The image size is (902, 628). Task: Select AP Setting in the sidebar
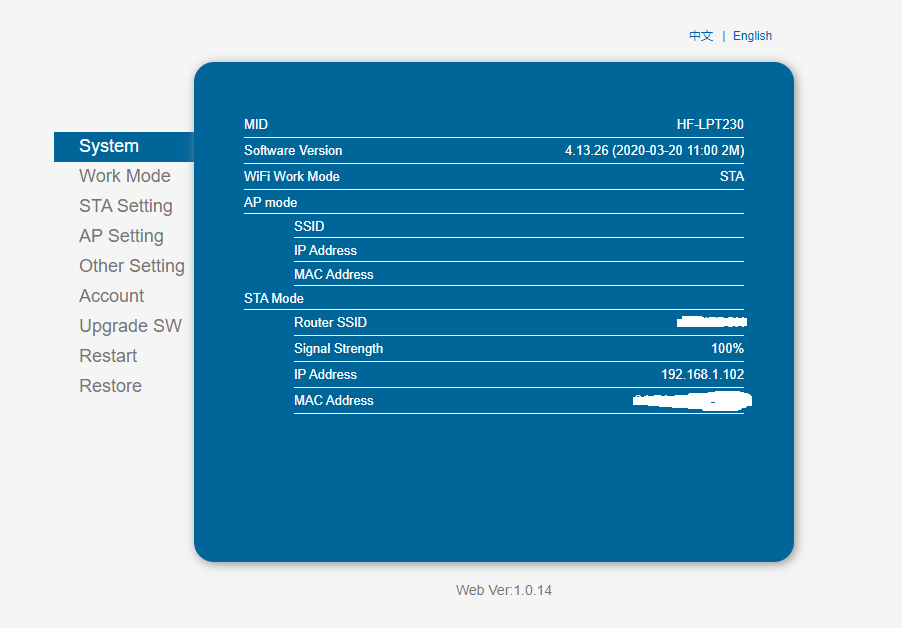click(x=121, y=236)
